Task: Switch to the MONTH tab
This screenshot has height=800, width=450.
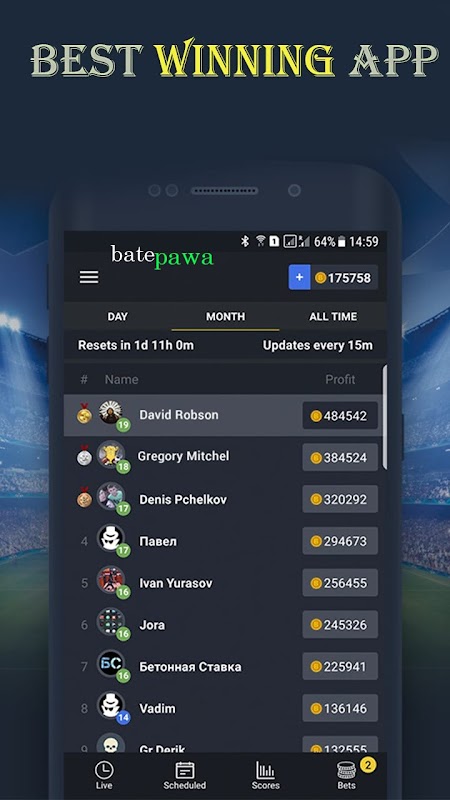Action: [226, 316]
